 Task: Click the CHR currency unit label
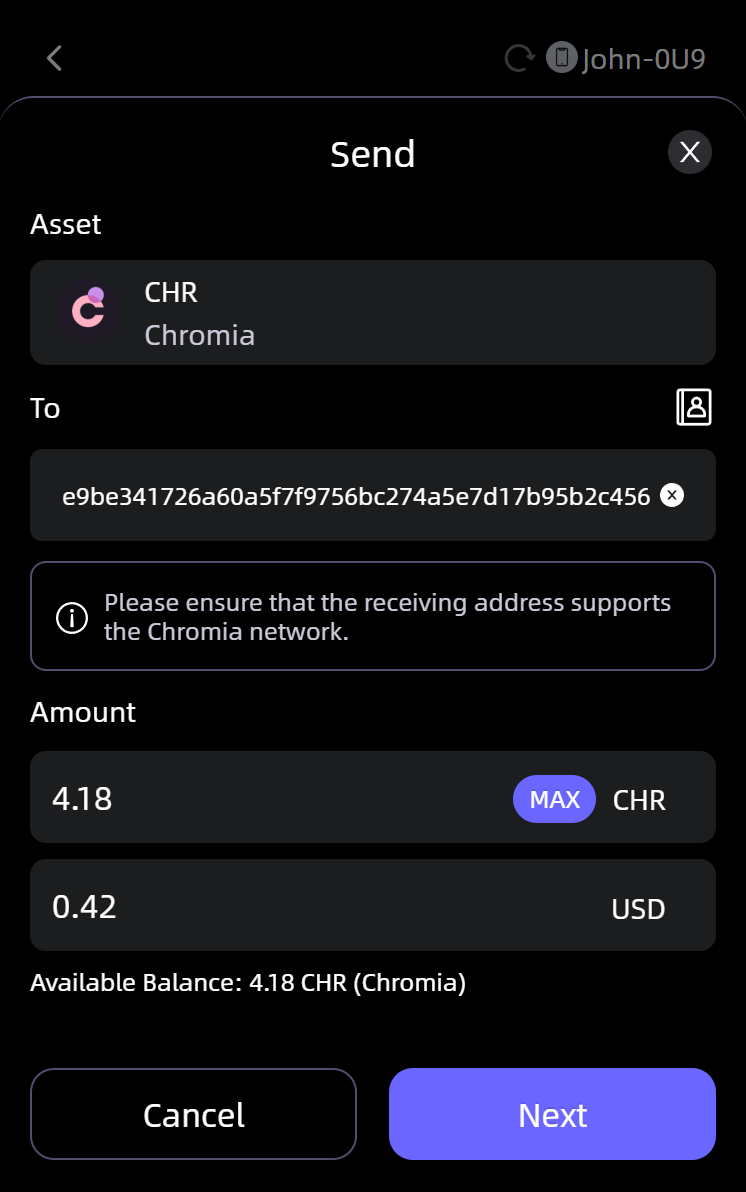pos(639,800)
